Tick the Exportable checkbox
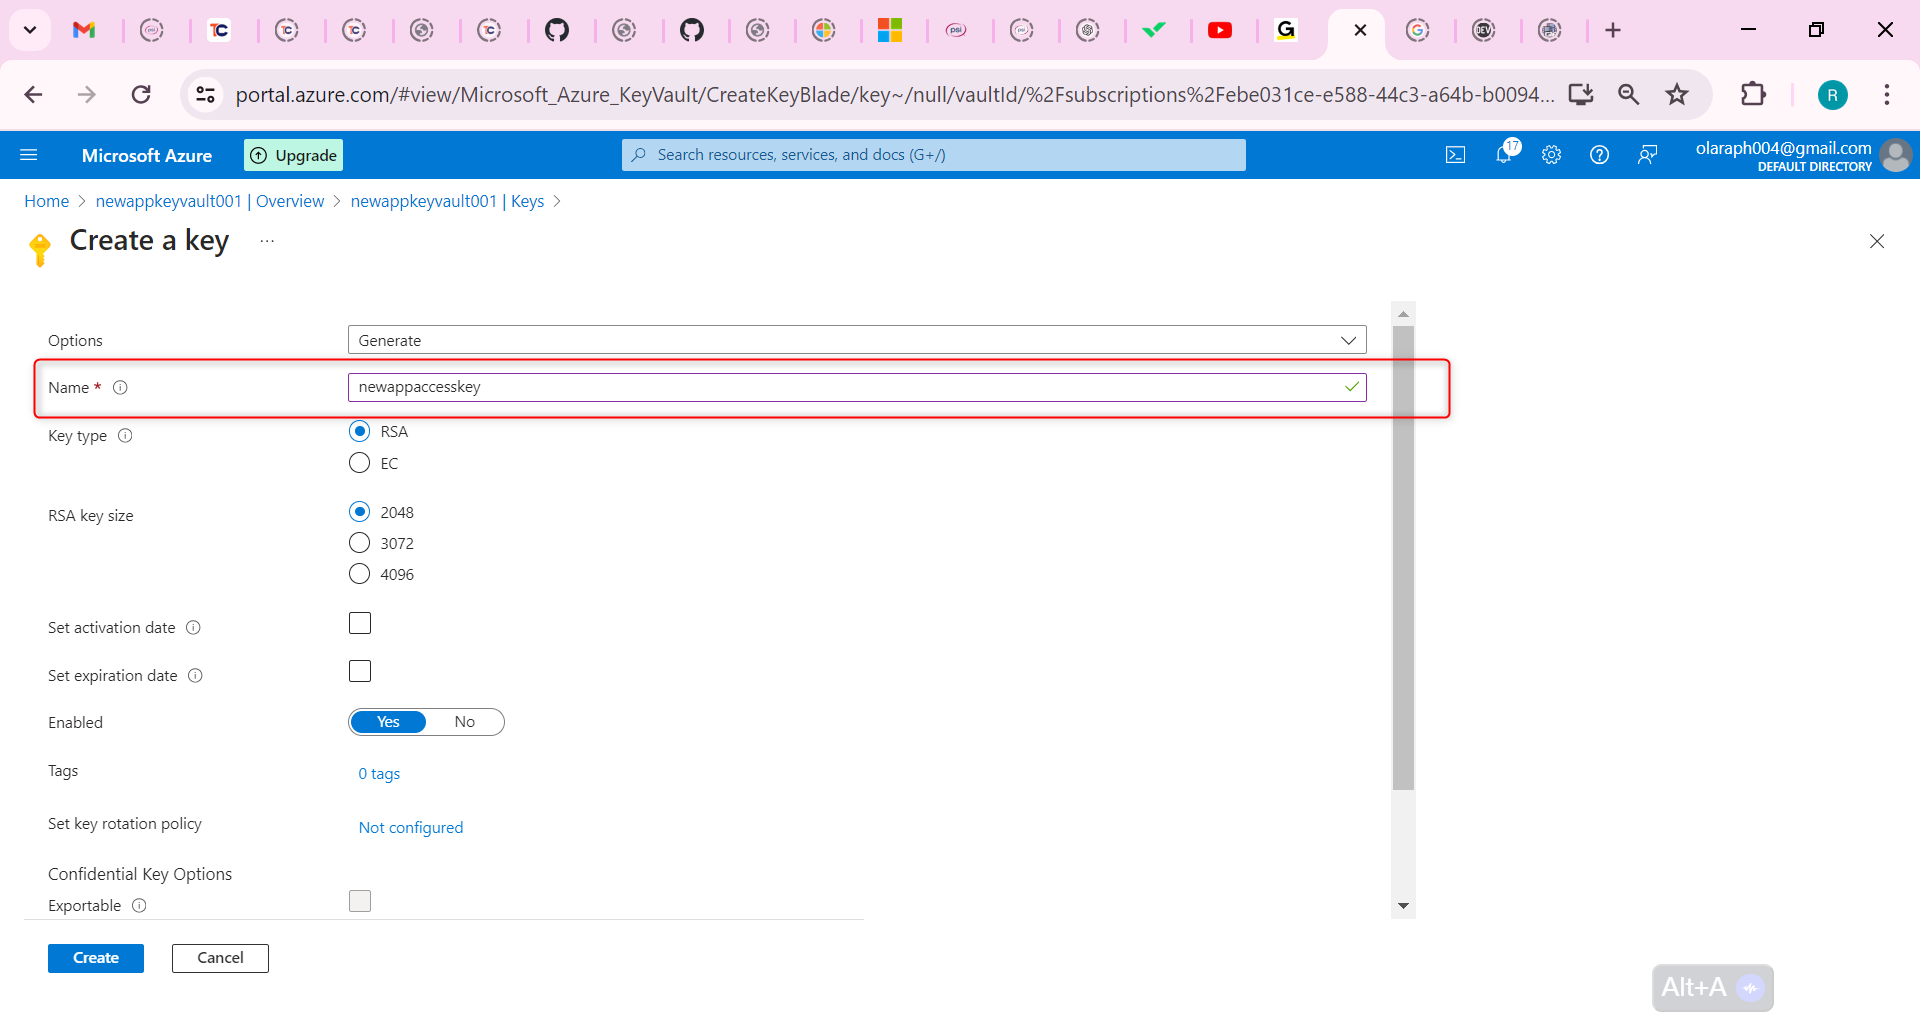Image resolution: width=1920 pixels, height=1020 pixels. pyautogui.click(x=360, y=901)
